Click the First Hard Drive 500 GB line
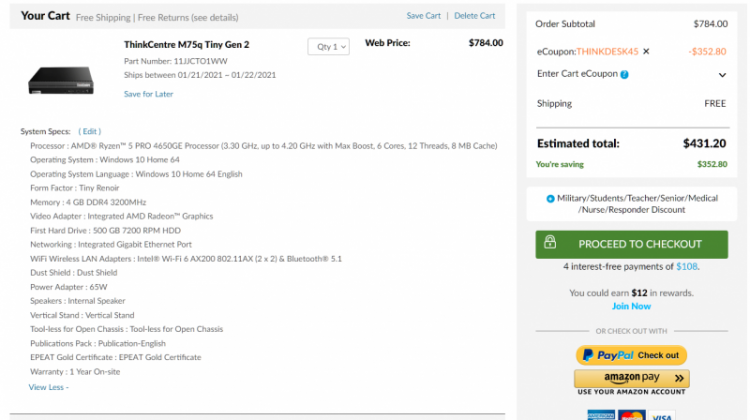 click(105, 231)
